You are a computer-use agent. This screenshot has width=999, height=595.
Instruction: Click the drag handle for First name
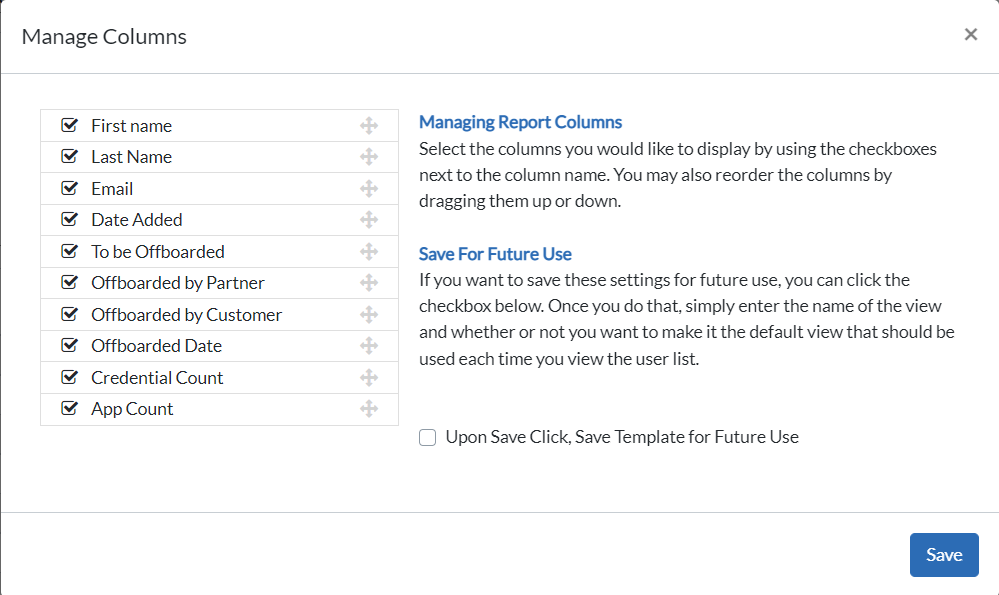point(368,126)
